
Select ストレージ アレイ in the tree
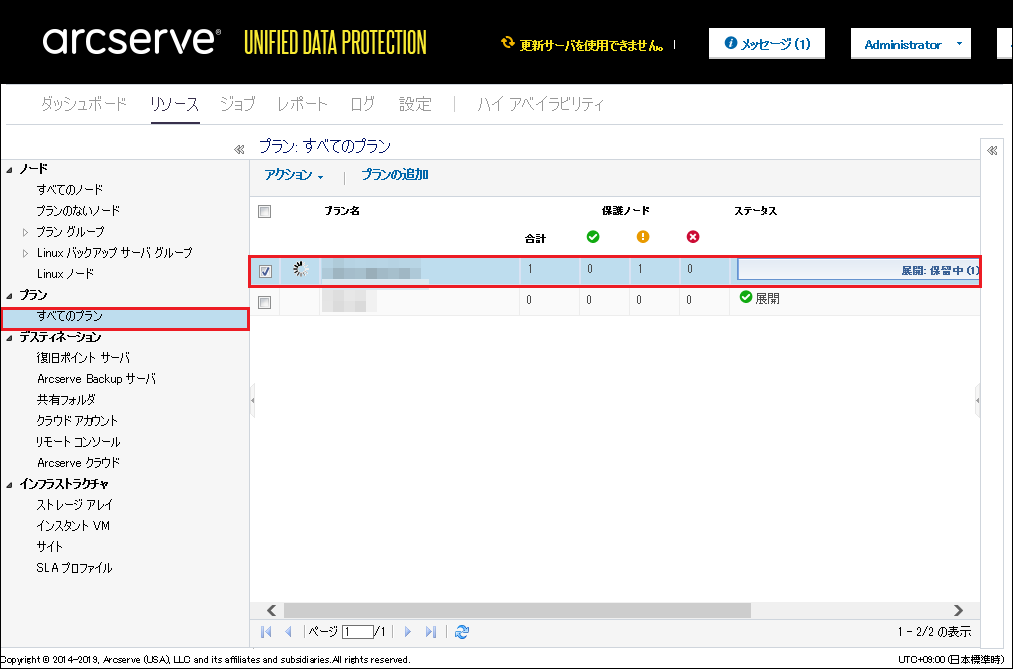74,505
